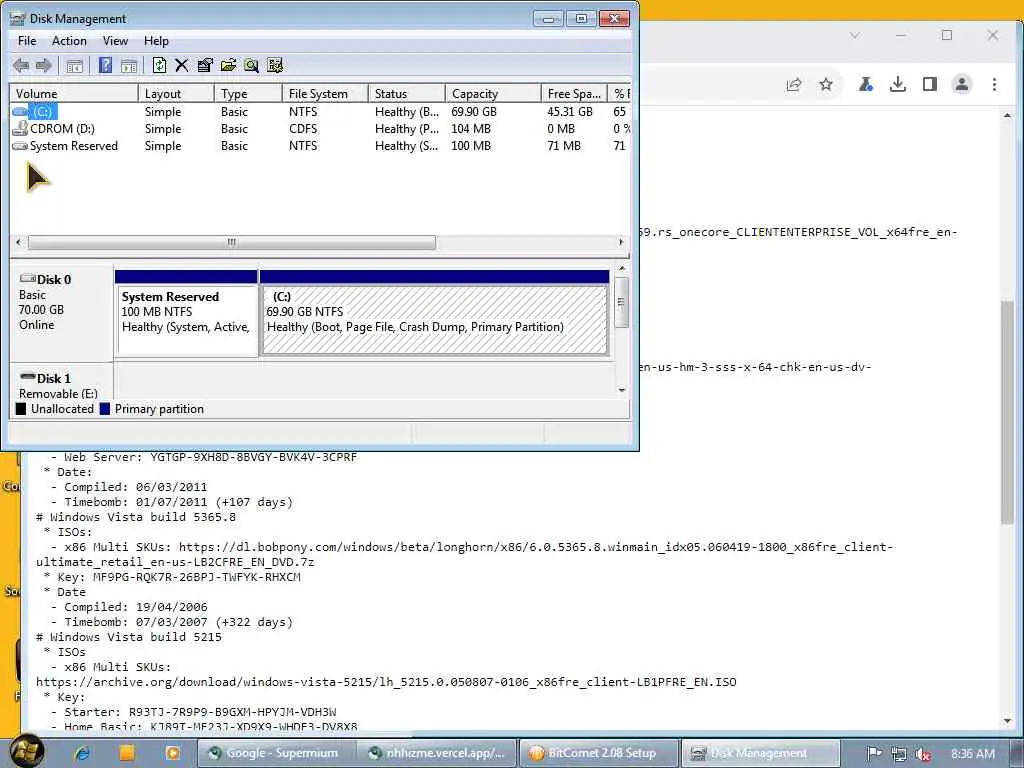Click the flask extension icon in browser
Viewport: 1024px width, 768px height.
click(x=865, y=84)
